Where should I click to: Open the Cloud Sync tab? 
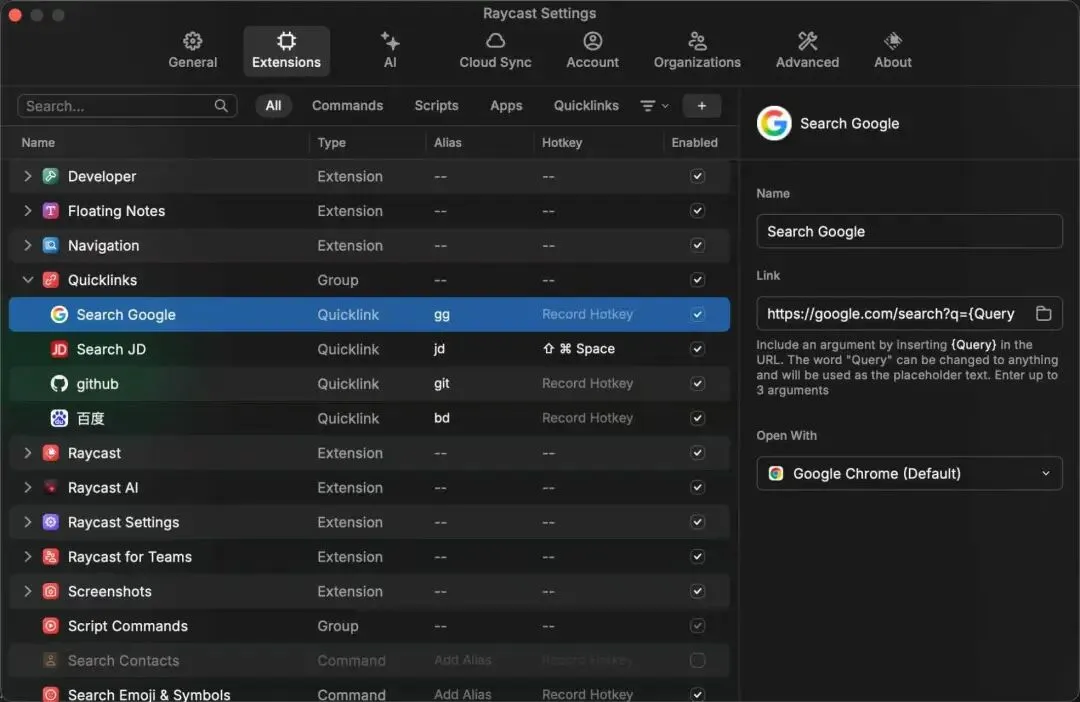click(x=495, y=50)
